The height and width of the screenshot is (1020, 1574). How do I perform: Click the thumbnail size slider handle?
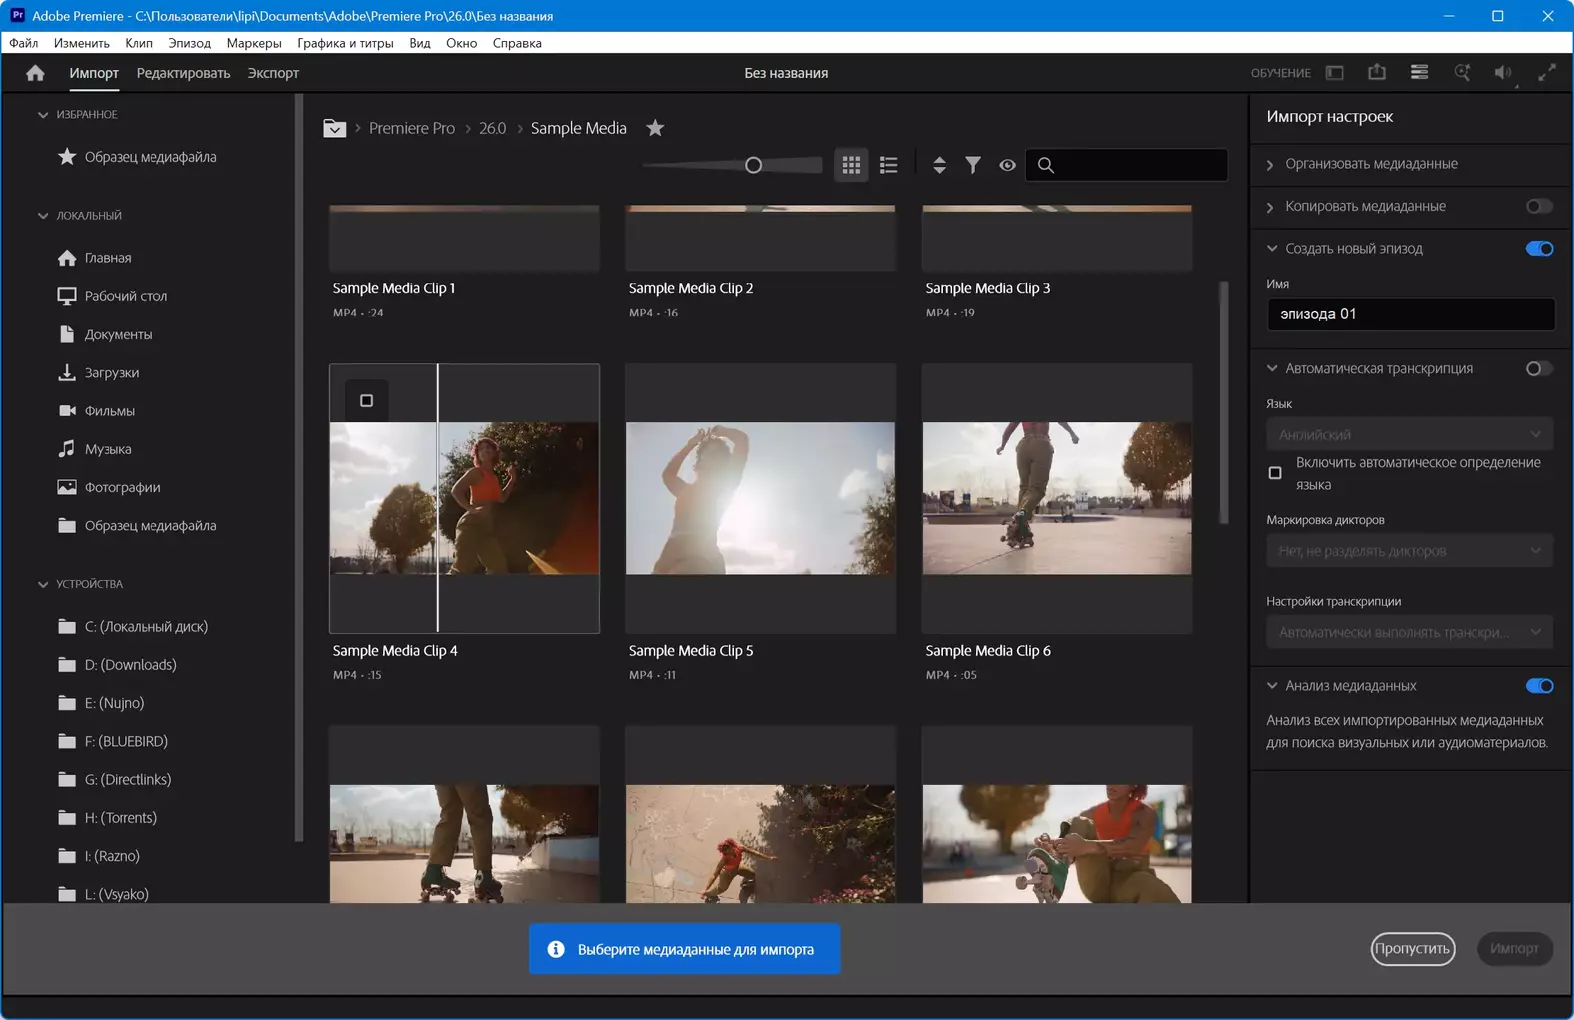753,166
